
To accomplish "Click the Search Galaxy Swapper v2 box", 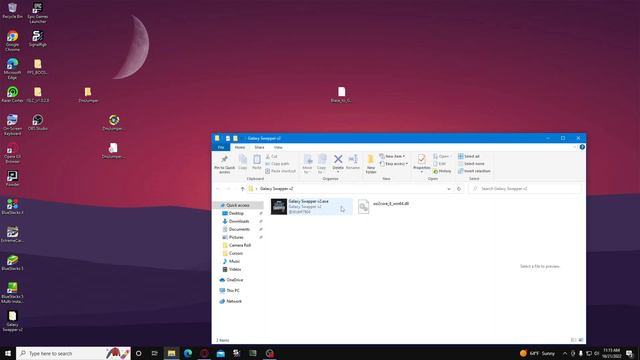I will click(525, 189).
